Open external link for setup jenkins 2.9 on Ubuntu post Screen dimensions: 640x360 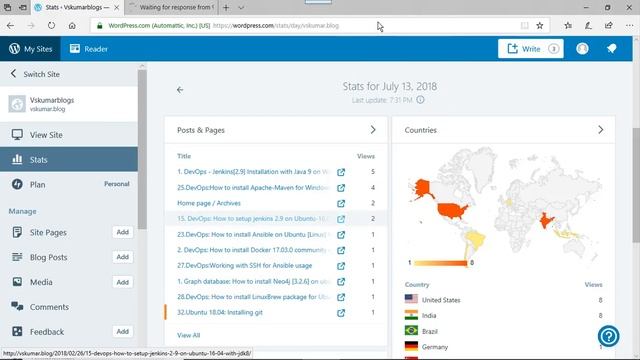coord(341,219)
